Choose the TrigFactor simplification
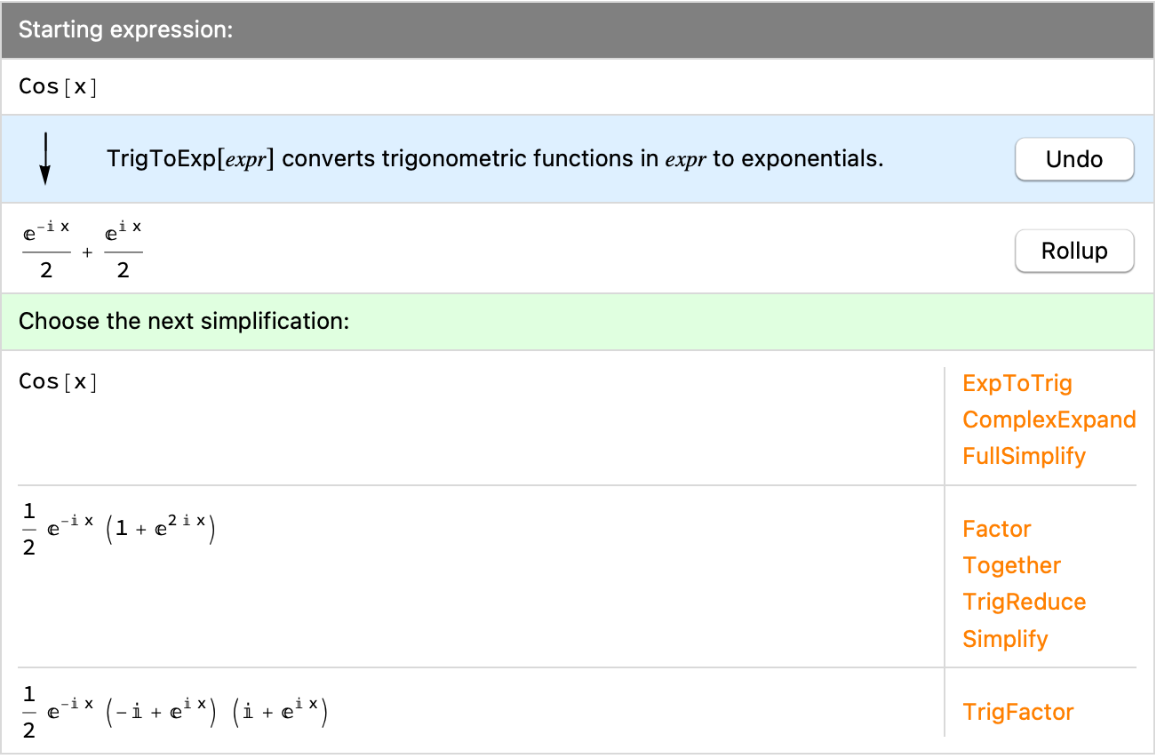 click(1018, 712)
